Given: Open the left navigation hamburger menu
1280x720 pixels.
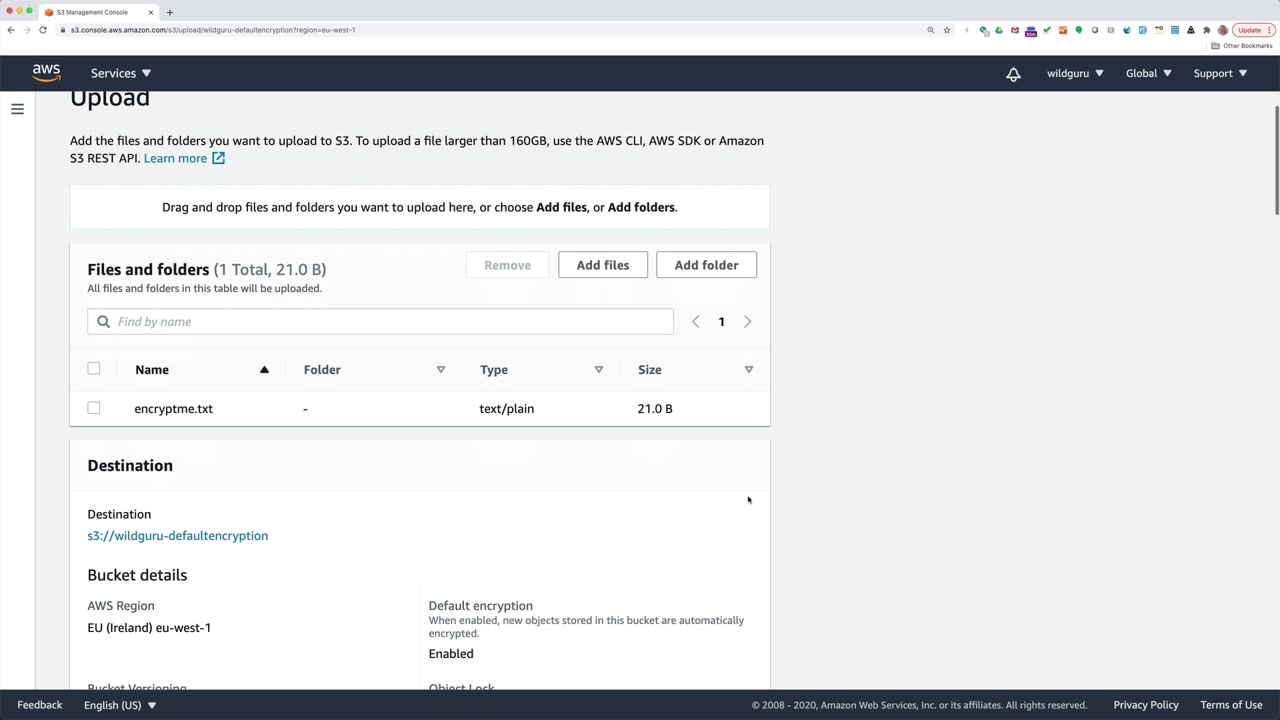Looking at the screenshot, I should (x=17, y=109).
